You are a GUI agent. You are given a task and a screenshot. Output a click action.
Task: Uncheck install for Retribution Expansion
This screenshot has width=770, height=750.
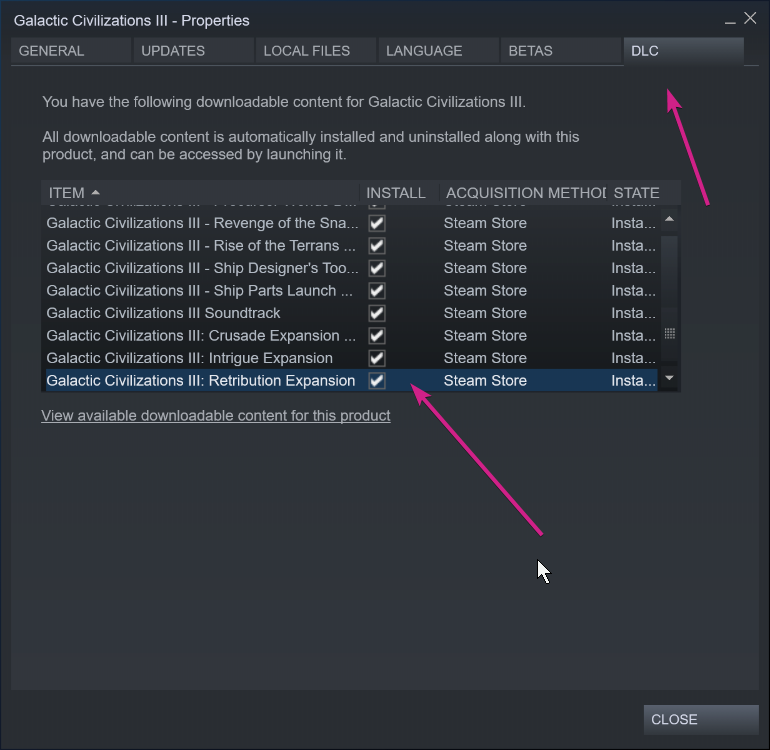(377, 381)
